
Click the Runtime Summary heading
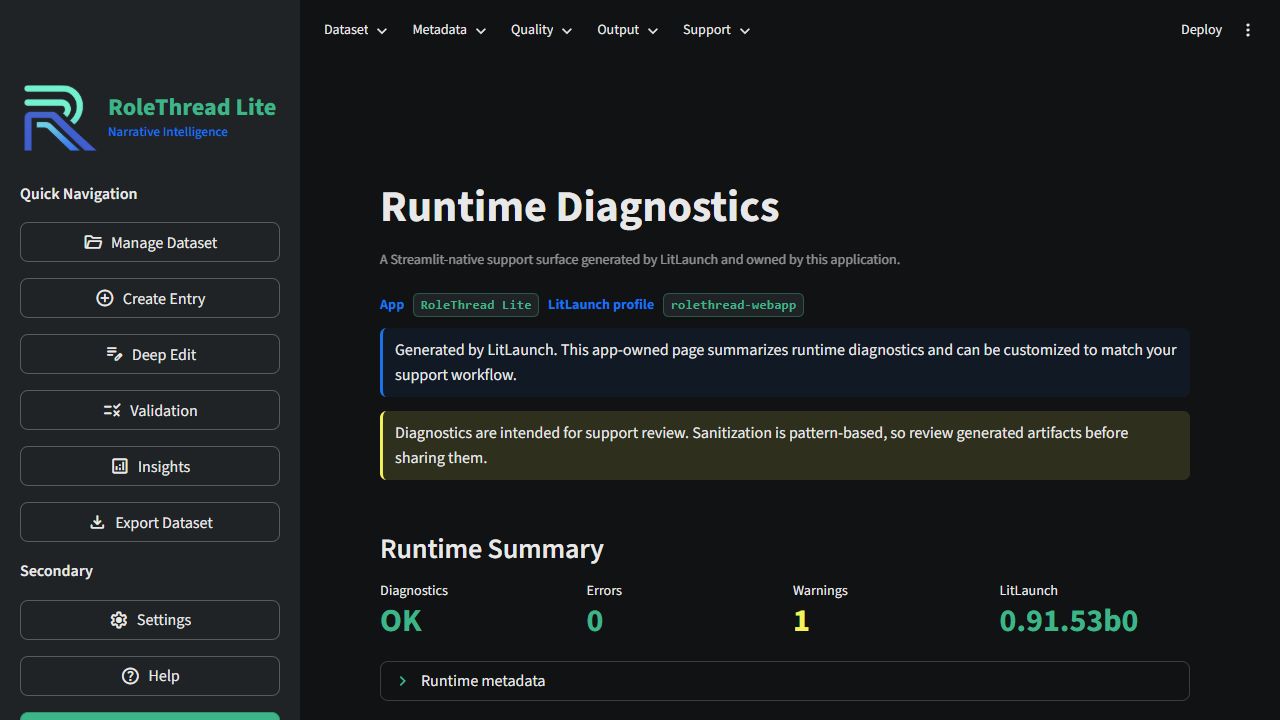coord(492,549)
